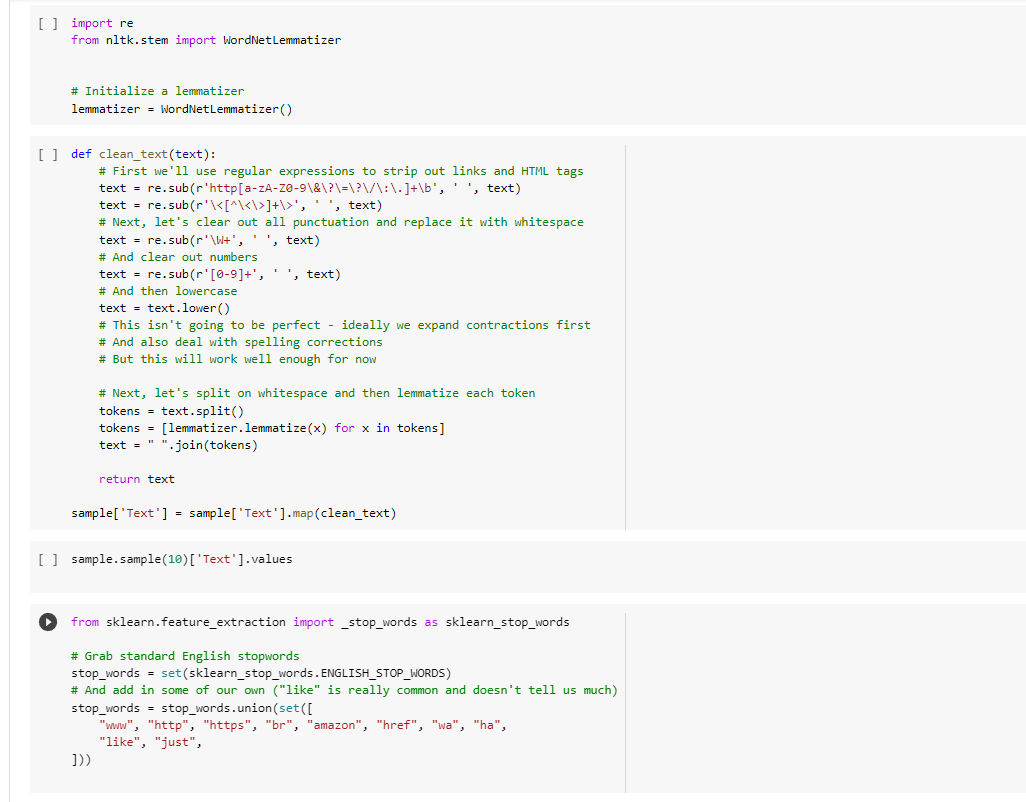Click the clean_text function definition line

click(140, 153)
